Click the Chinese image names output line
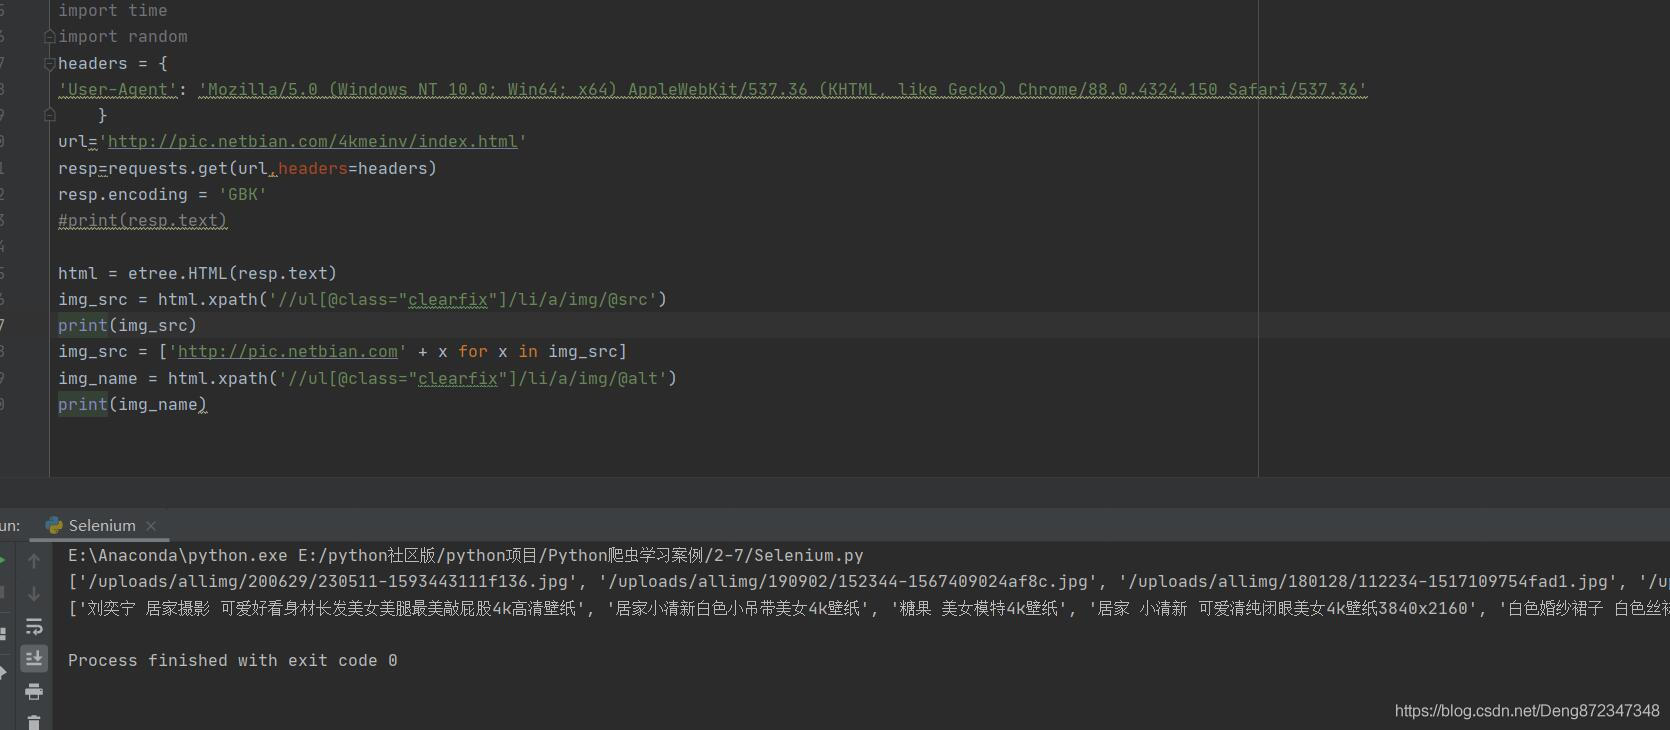Screen dimensions: 1670x730 point(869,608)
